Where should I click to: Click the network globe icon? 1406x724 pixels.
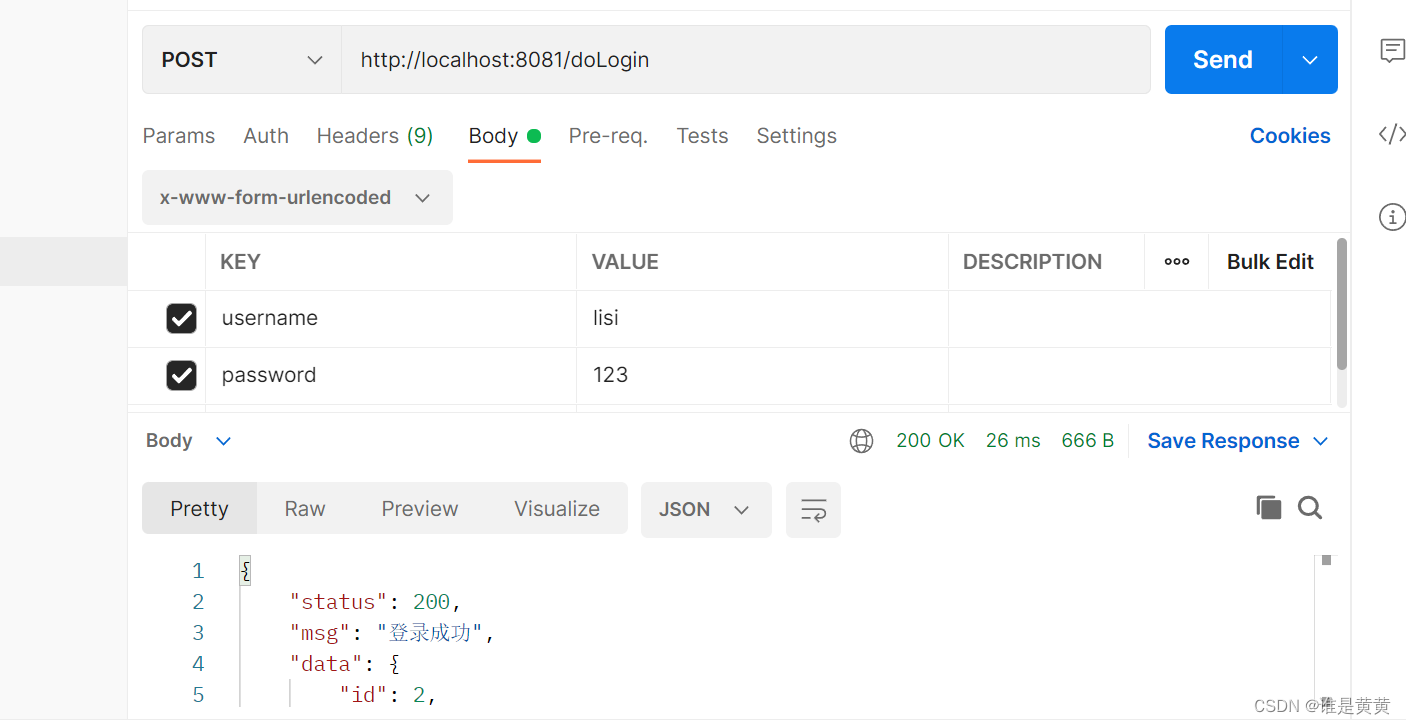click(861, 441)
